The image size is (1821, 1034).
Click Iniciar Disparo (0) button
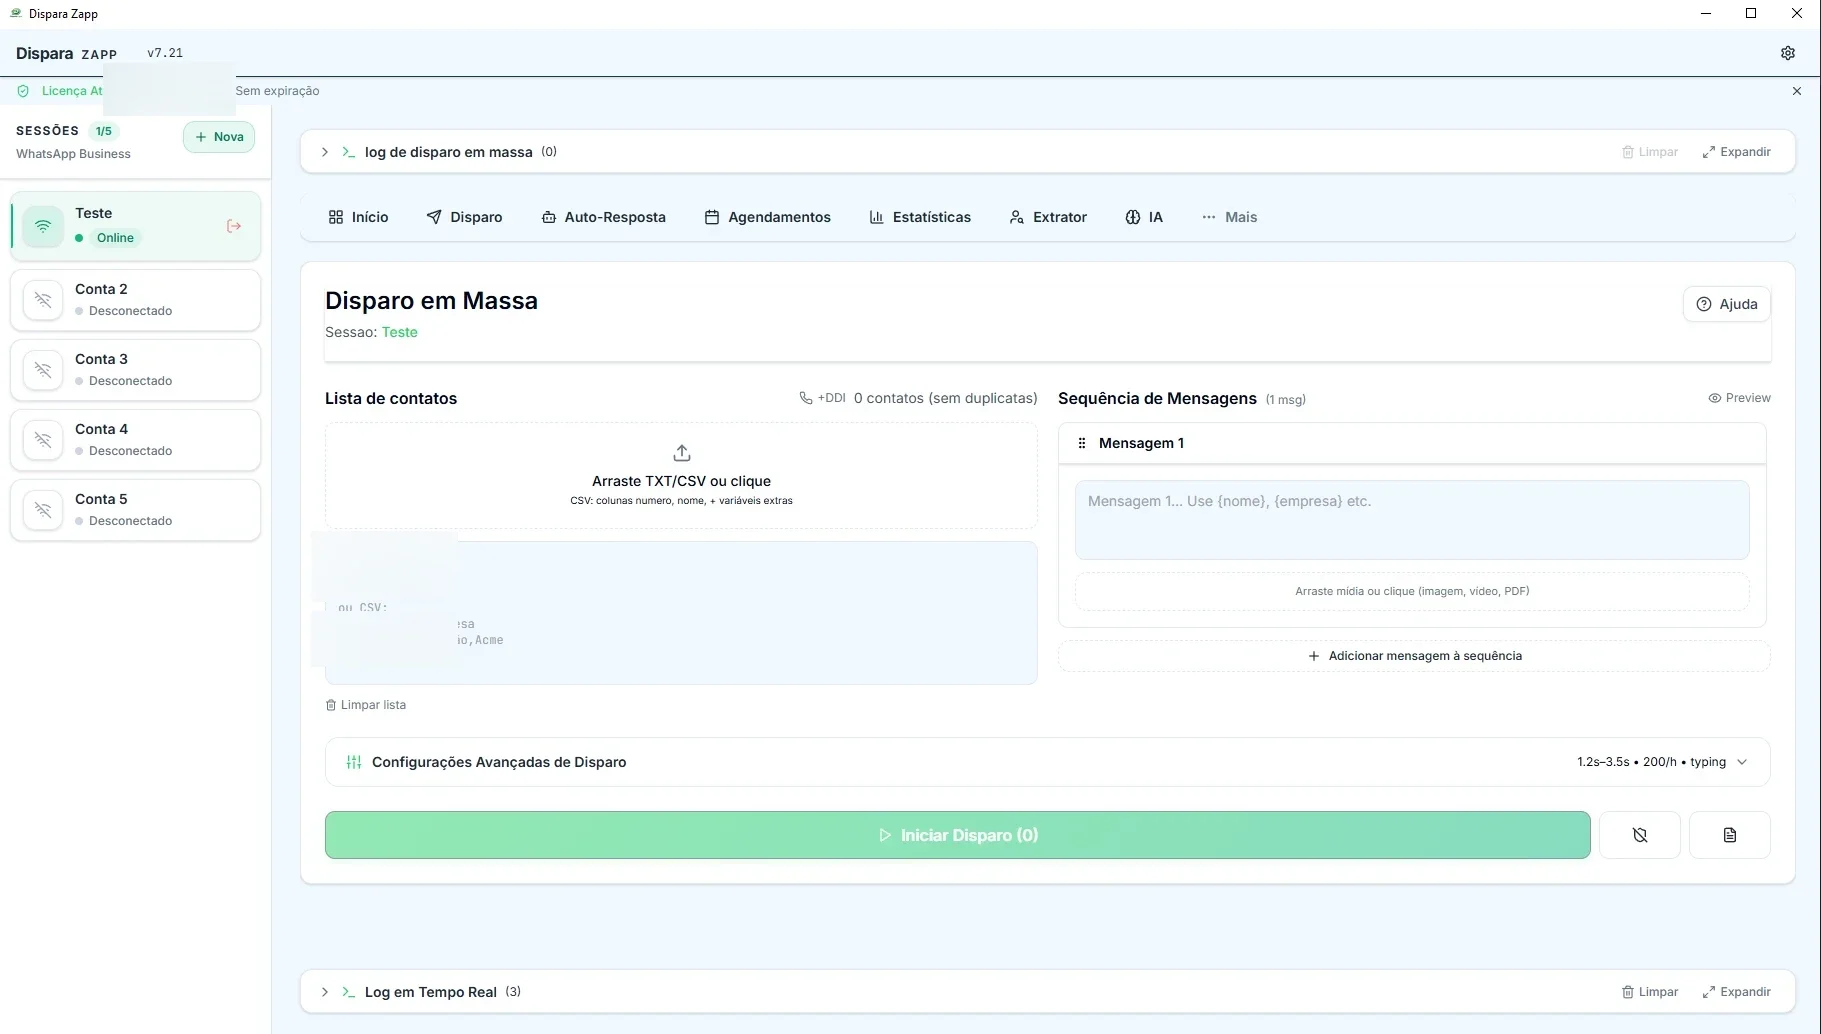click(x=958, y=835)
